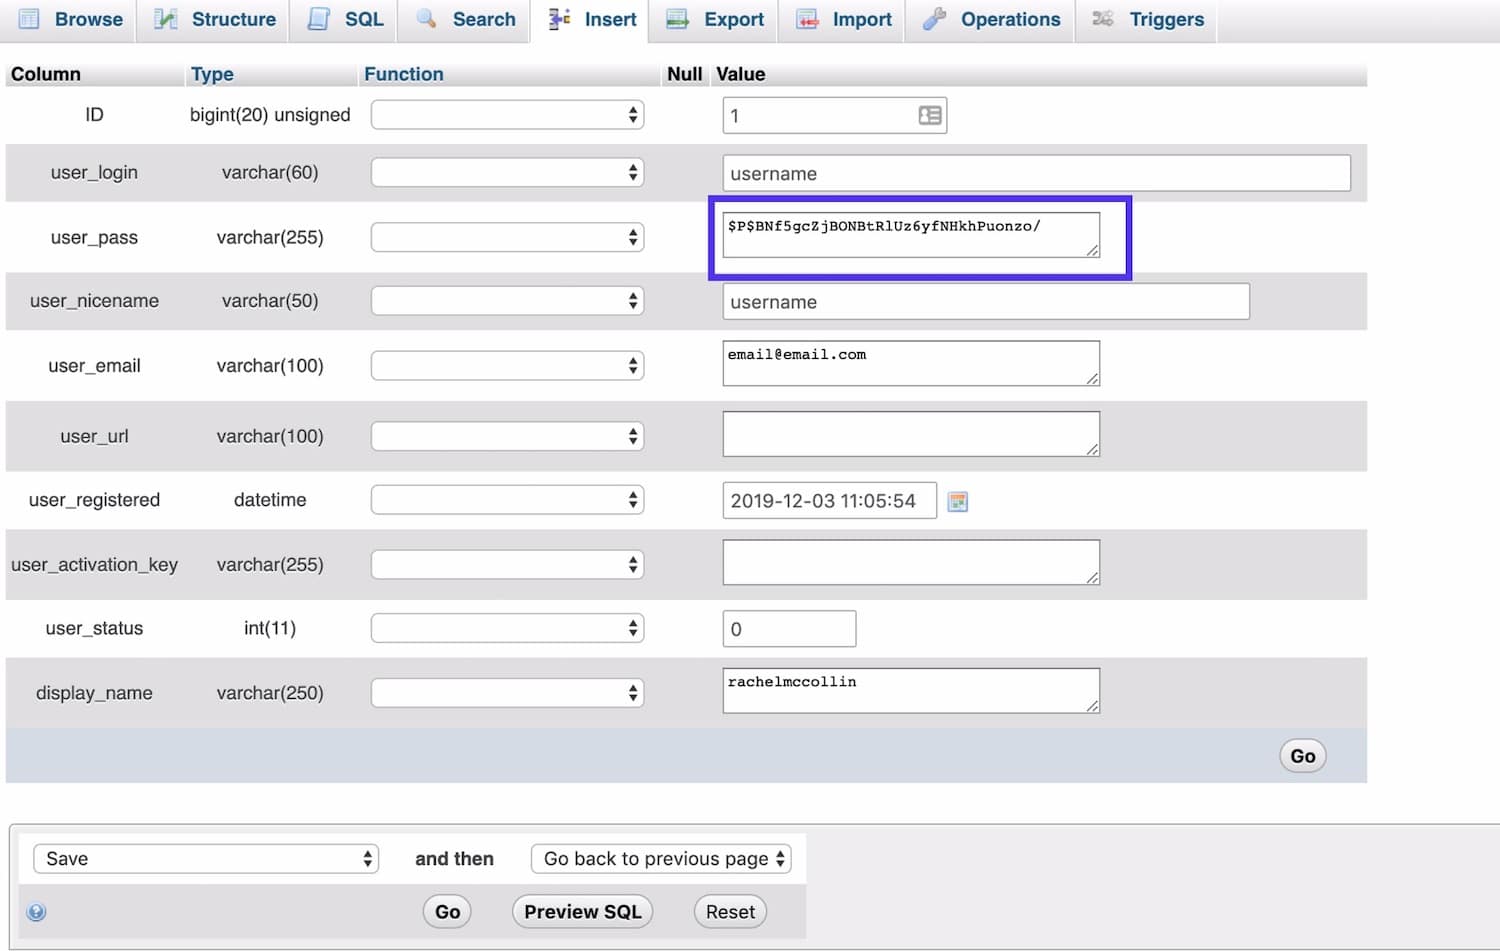Click the value editor icon beside the ID field
This screenshot has height=951, width=1500.
[930, 114]
